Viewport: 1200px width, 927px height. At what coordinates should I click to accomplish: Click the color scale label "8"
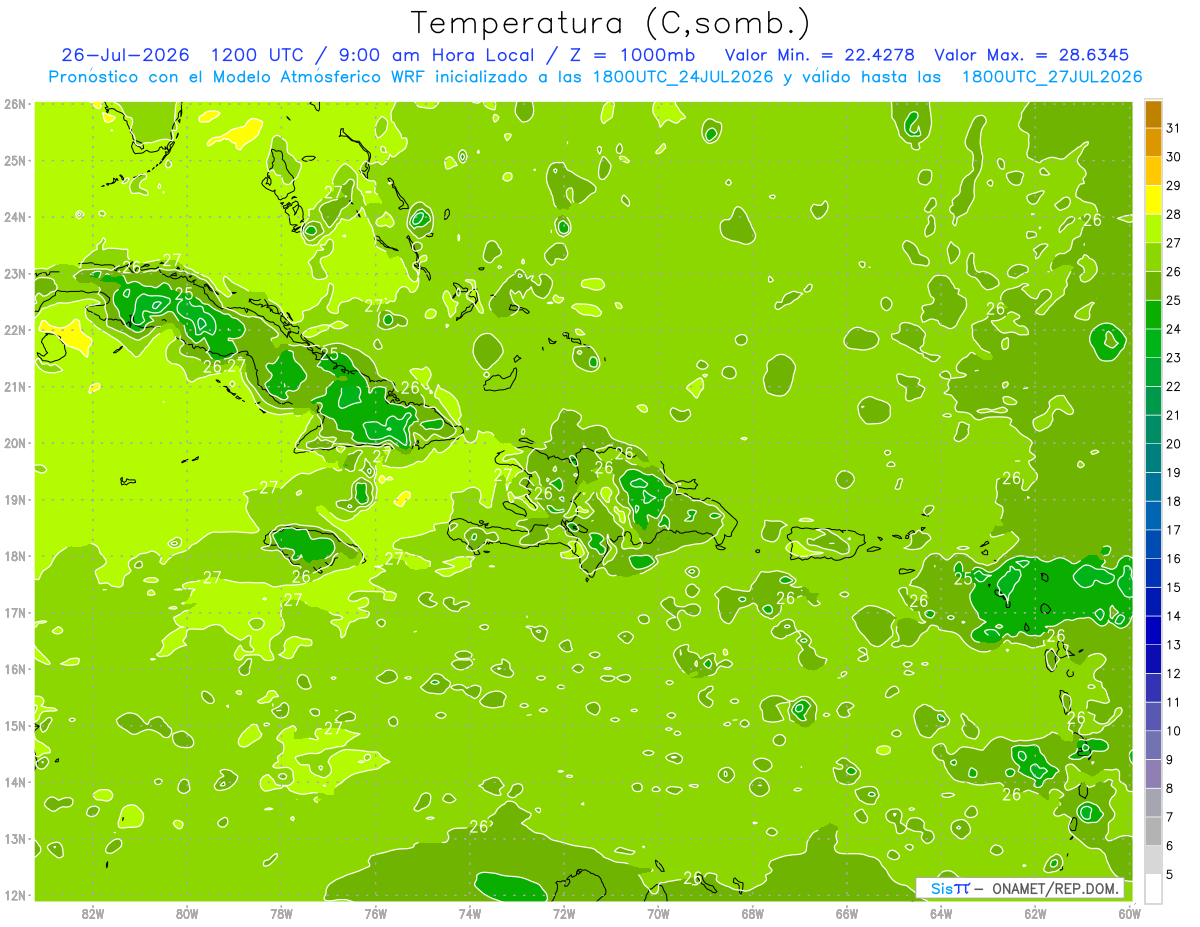[x=1170, y=788]
